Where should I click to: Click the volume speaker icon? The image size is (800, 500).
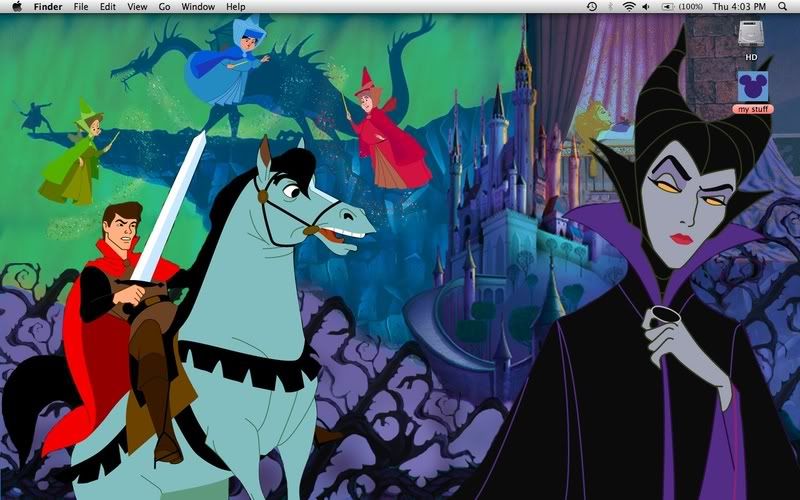coord(646,6)
